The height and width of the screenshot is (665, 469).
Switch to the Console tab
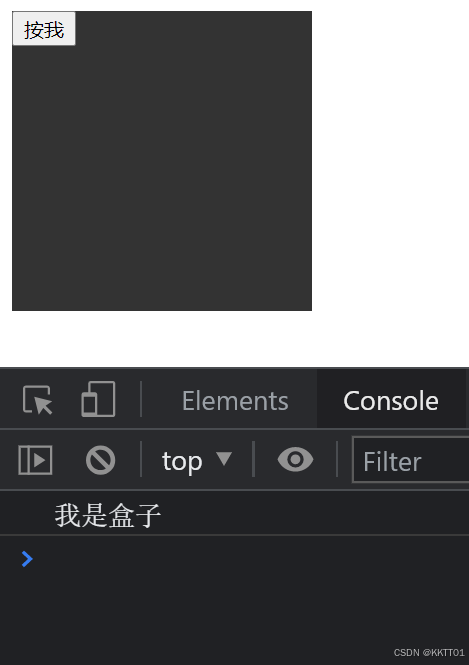[x=391, y=401]
